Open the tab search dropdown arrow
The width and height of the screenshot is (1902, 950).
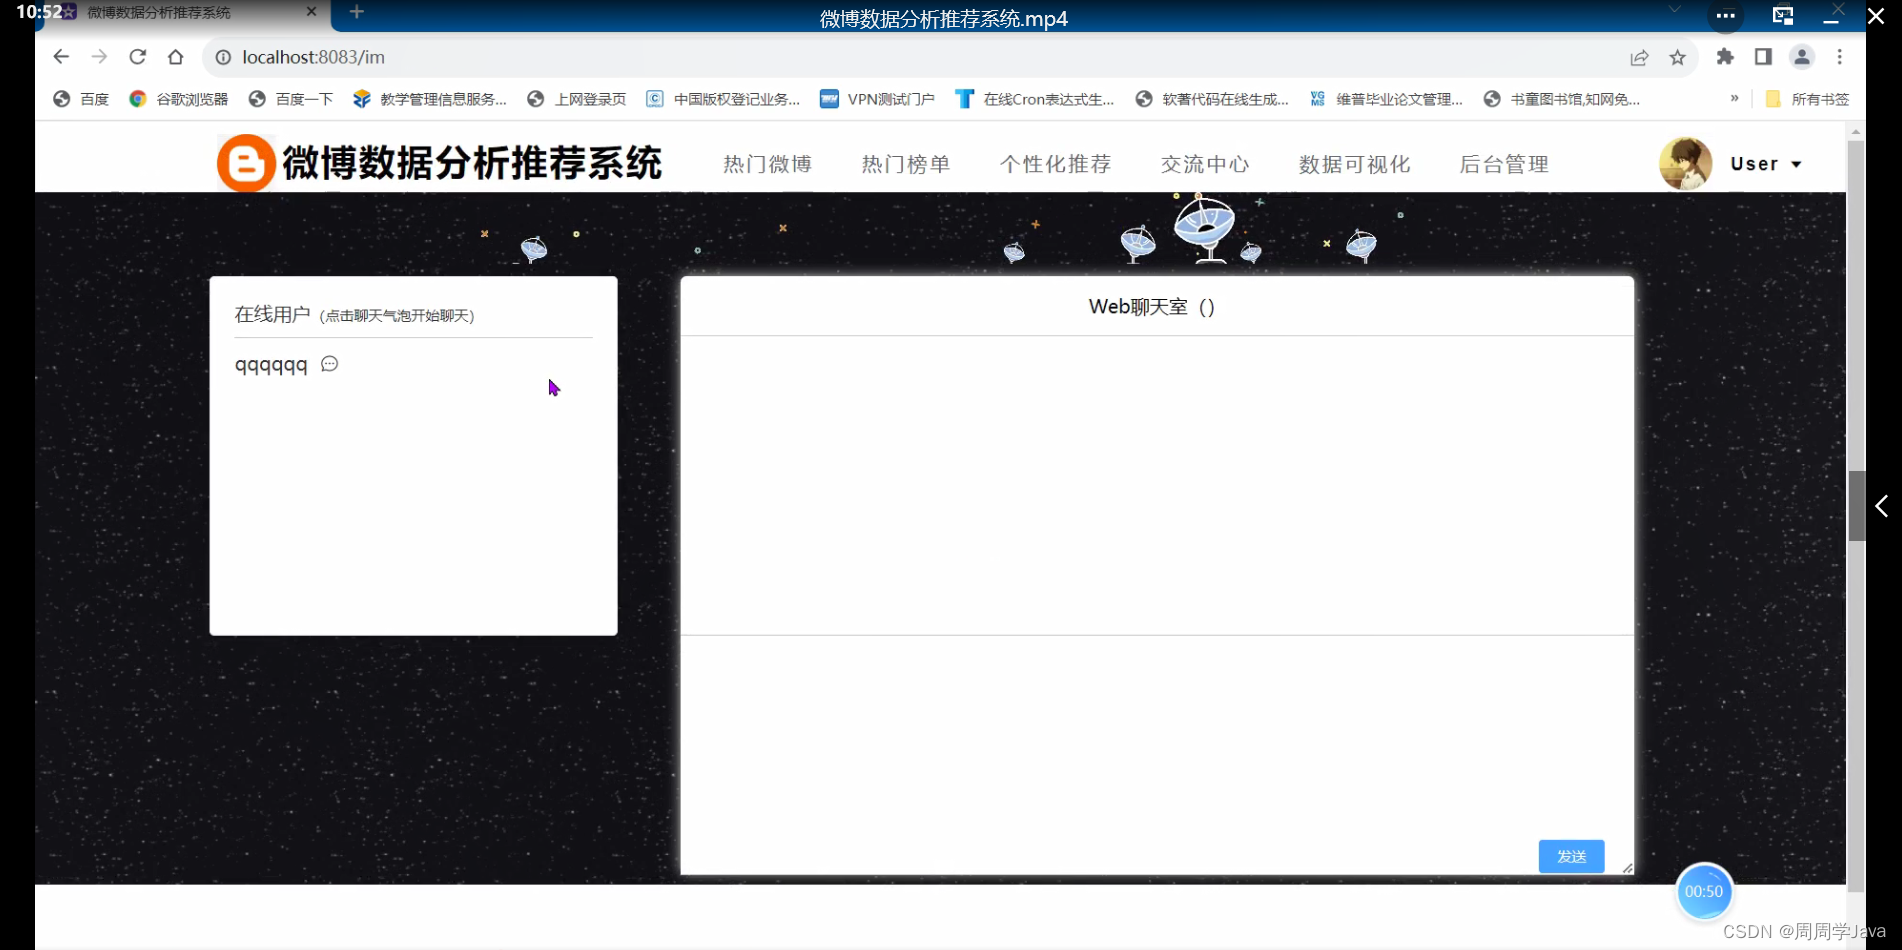(x=1674, y=8)
